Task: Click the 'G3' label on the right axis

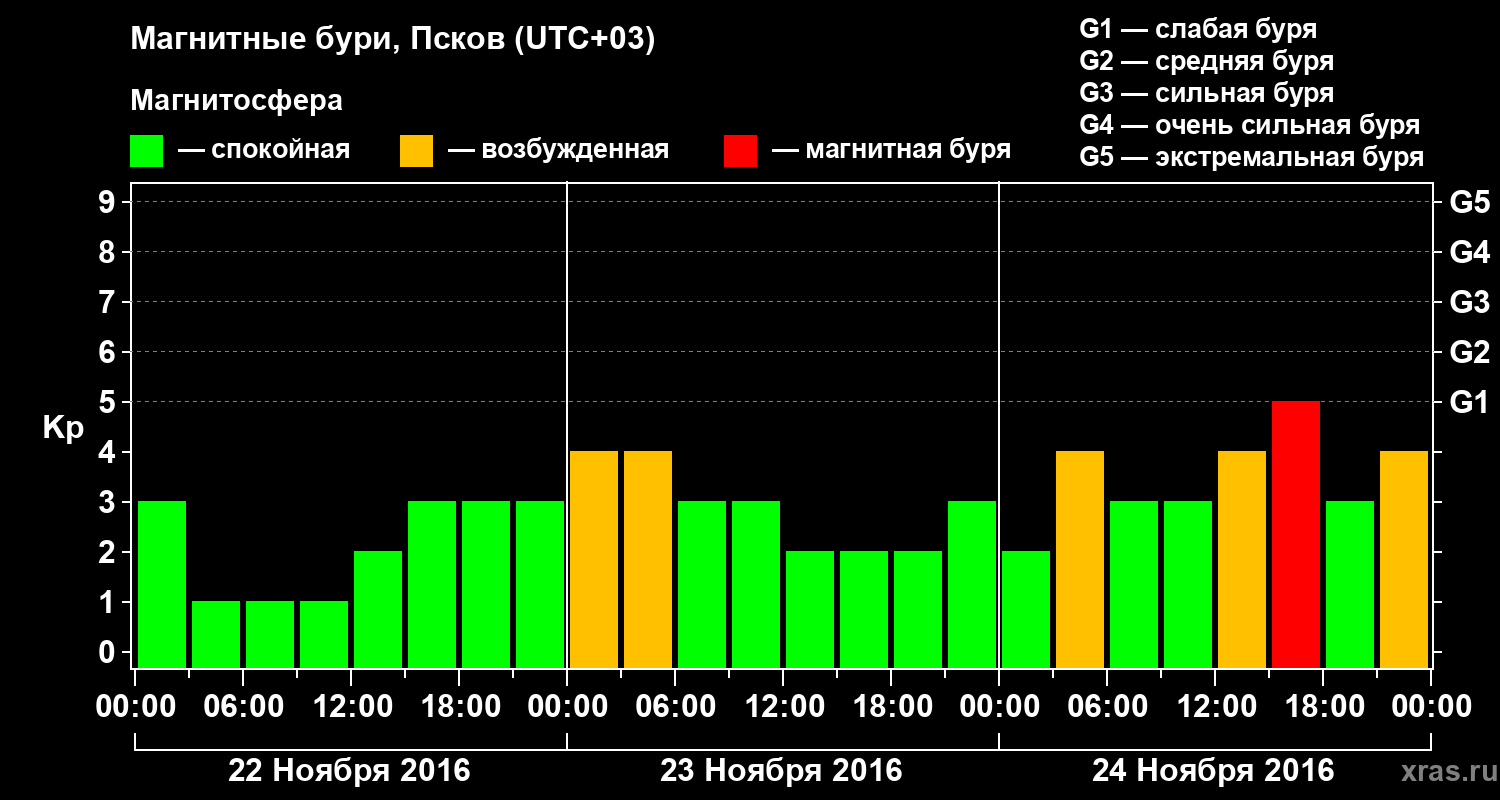Action: coord(1470,302)
